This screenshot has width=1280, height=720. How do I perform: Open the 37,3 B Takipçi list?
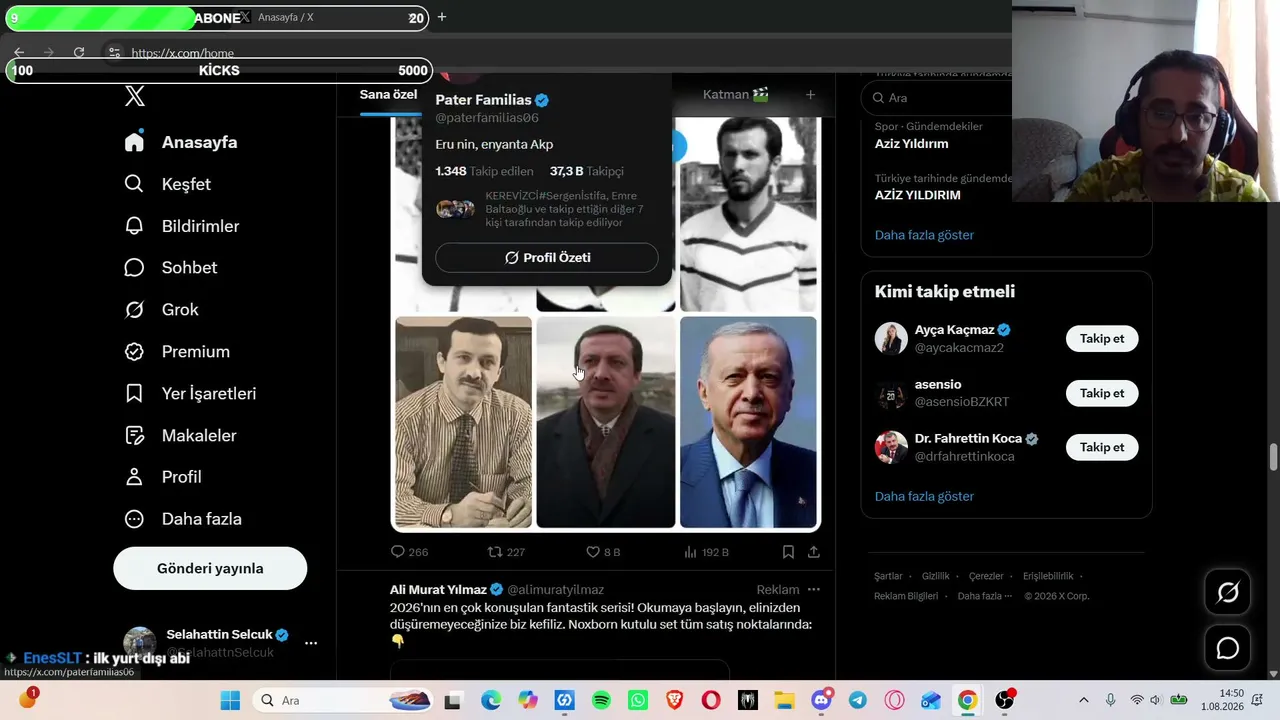coord(586,171)
